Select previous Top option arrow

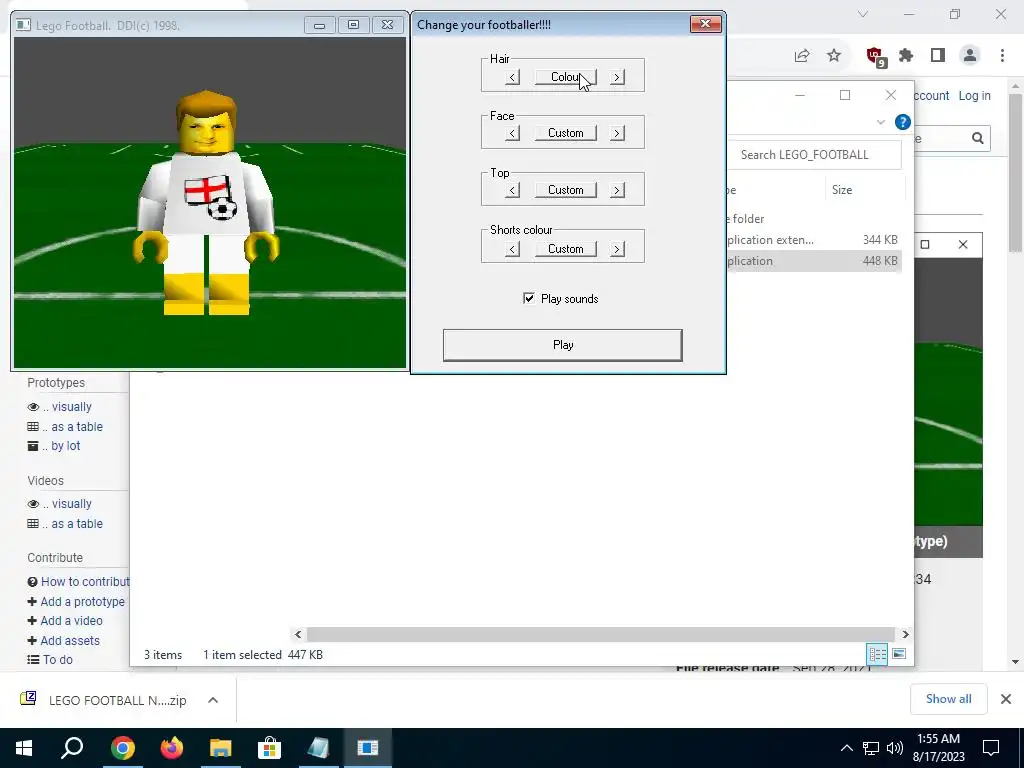tap(513, 190)
